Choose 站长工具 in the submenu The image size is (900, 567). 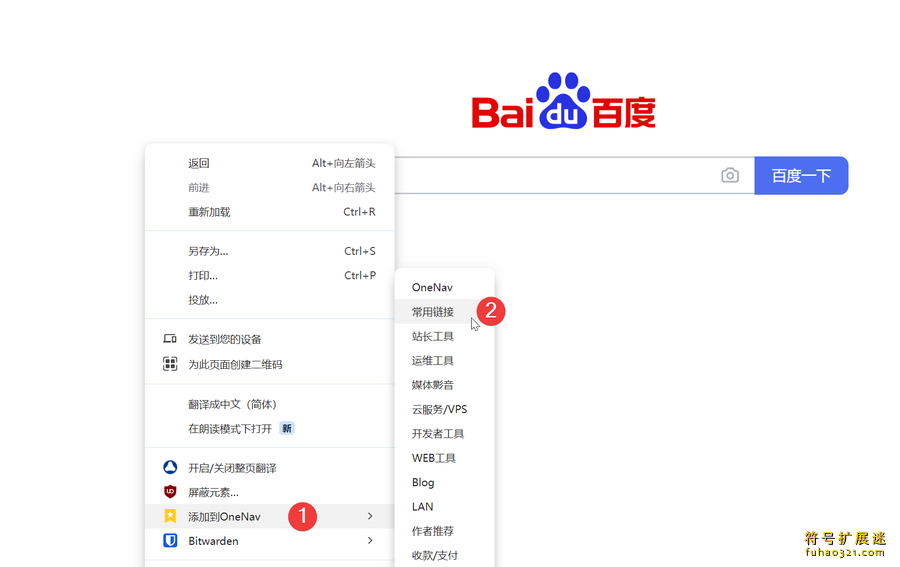[x=444, y=336]
